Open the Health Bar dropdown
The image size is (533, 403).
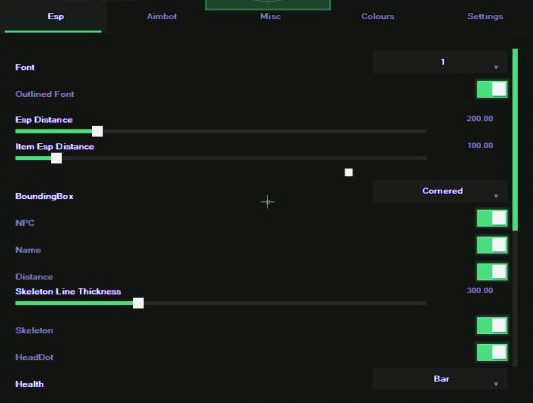tap(440, 379)
